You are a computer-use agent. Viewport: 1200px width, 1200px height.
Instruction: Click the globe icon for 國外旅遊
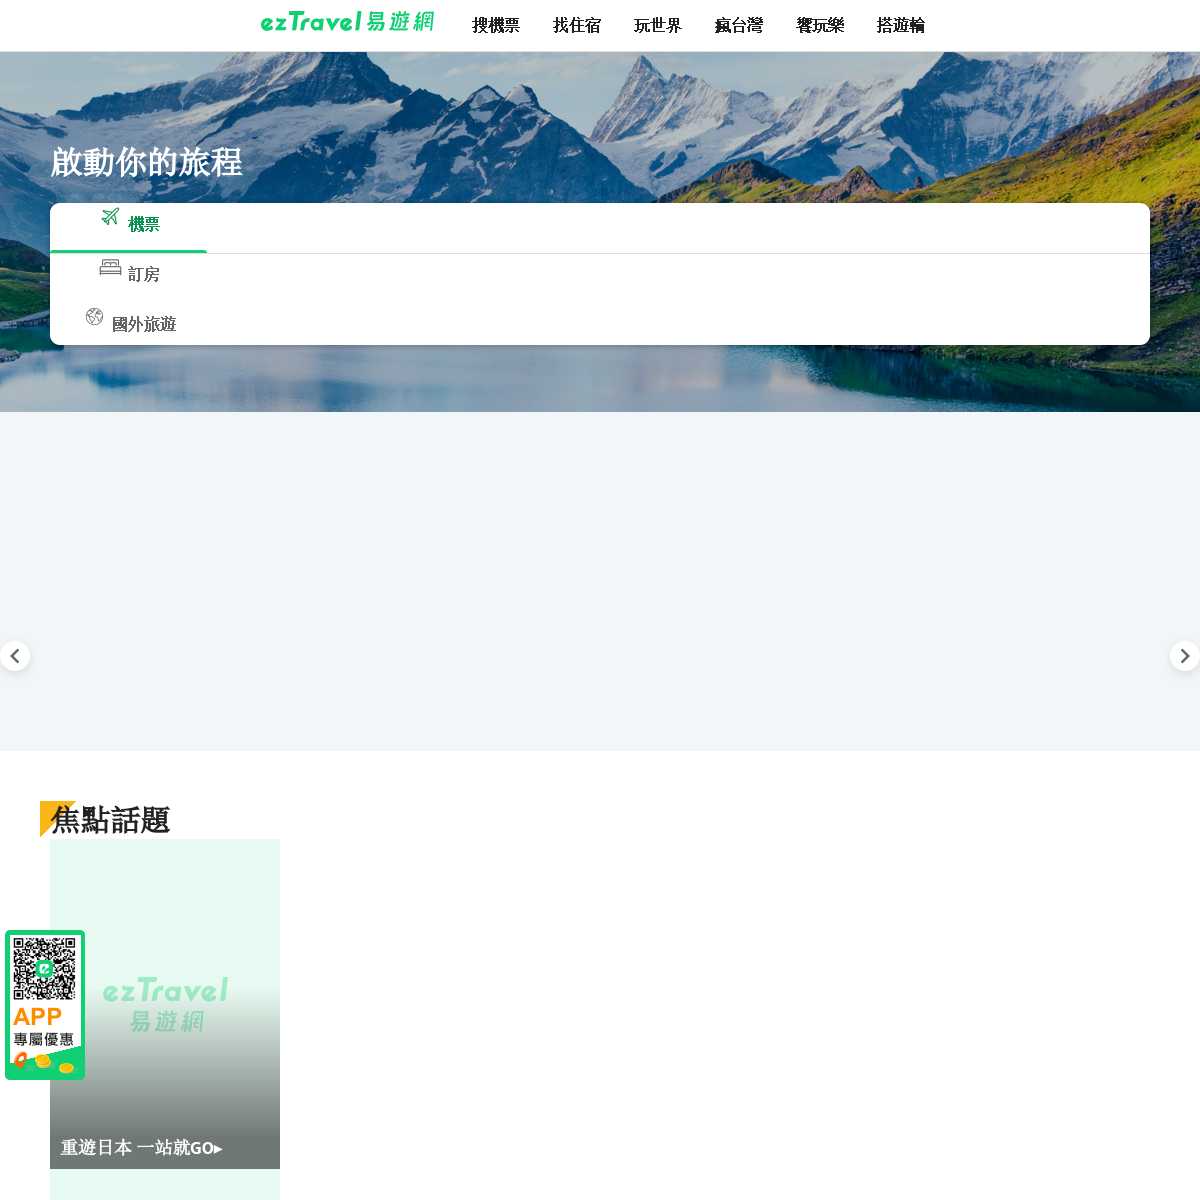pyautogui.click(x=94, y=316)
